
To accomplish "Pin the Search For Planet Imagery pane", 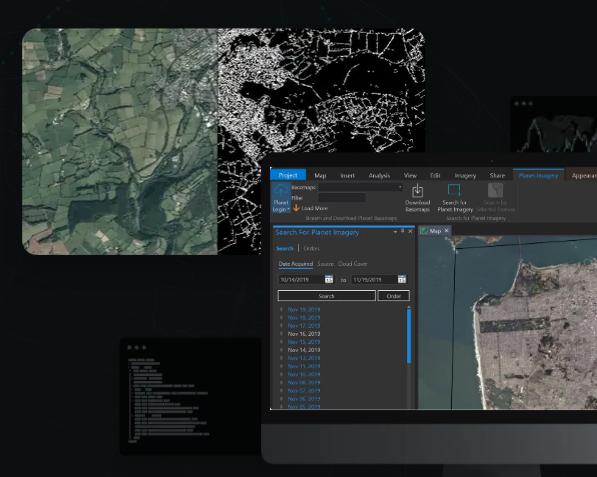I will click(402, 231).
